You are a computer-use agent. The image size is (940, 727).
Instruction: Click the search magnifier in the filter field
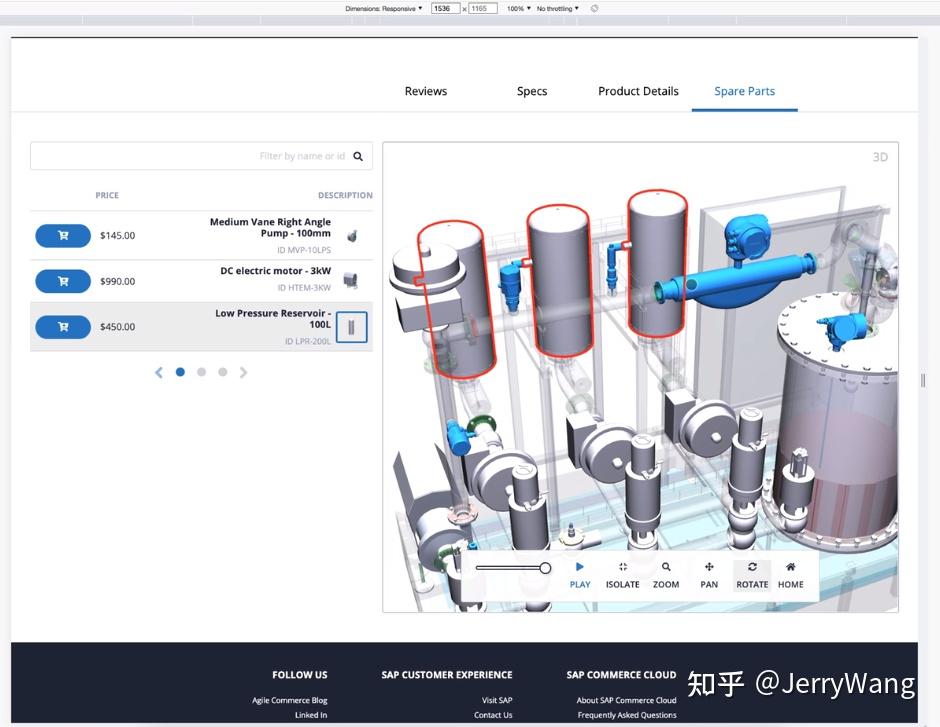[x=359, y=156]
